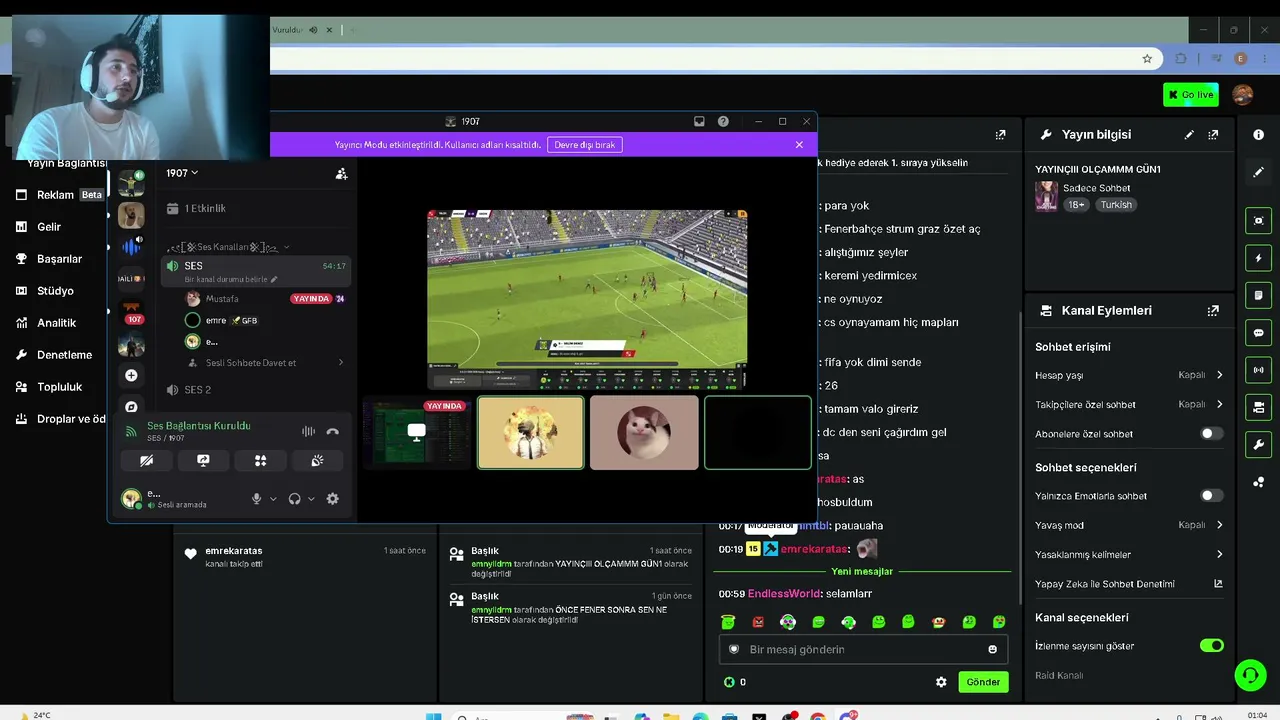This screenshot has width=1280, height=720.
Task: Click the pencil icon in right rail
Action: [x=1258, y=172]
